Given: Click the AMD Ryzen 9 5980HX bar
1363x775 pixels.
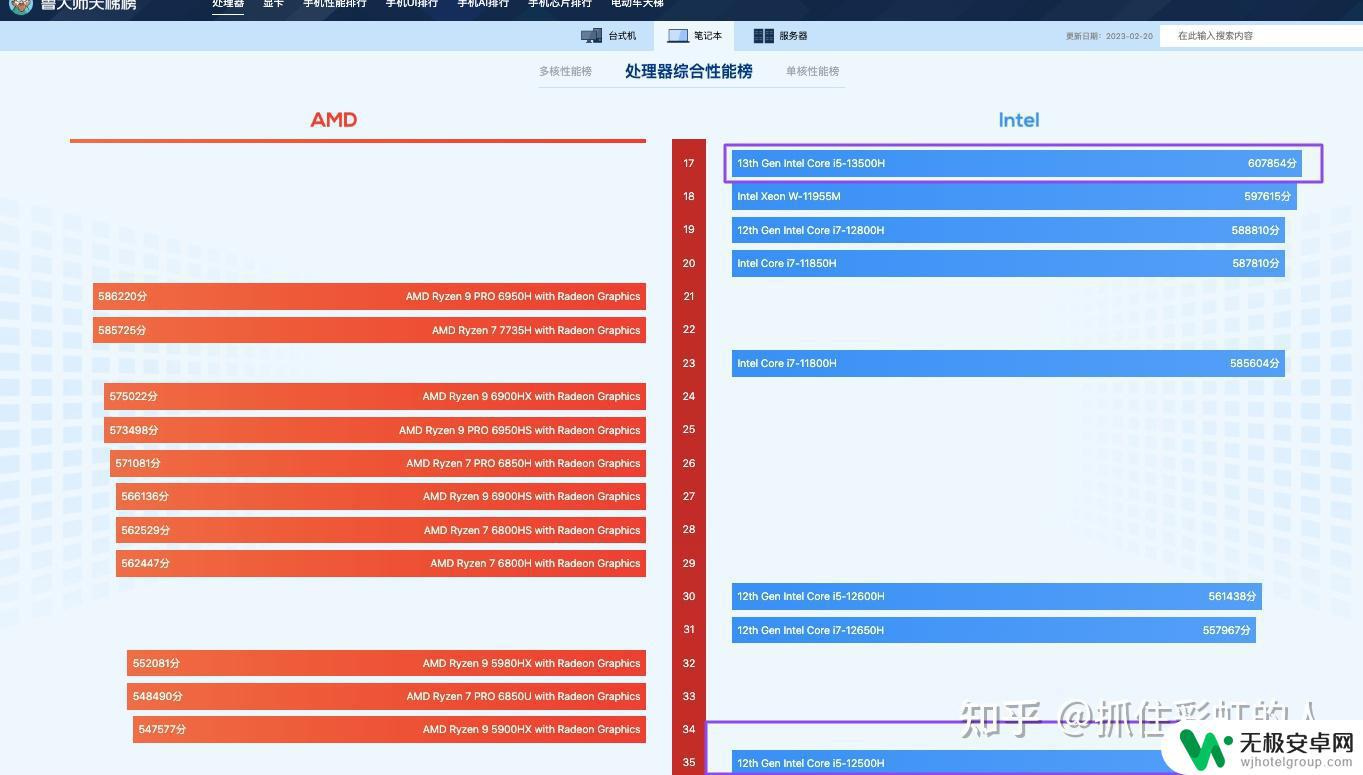Looking at the screenshot, I should tap(386, 663).
